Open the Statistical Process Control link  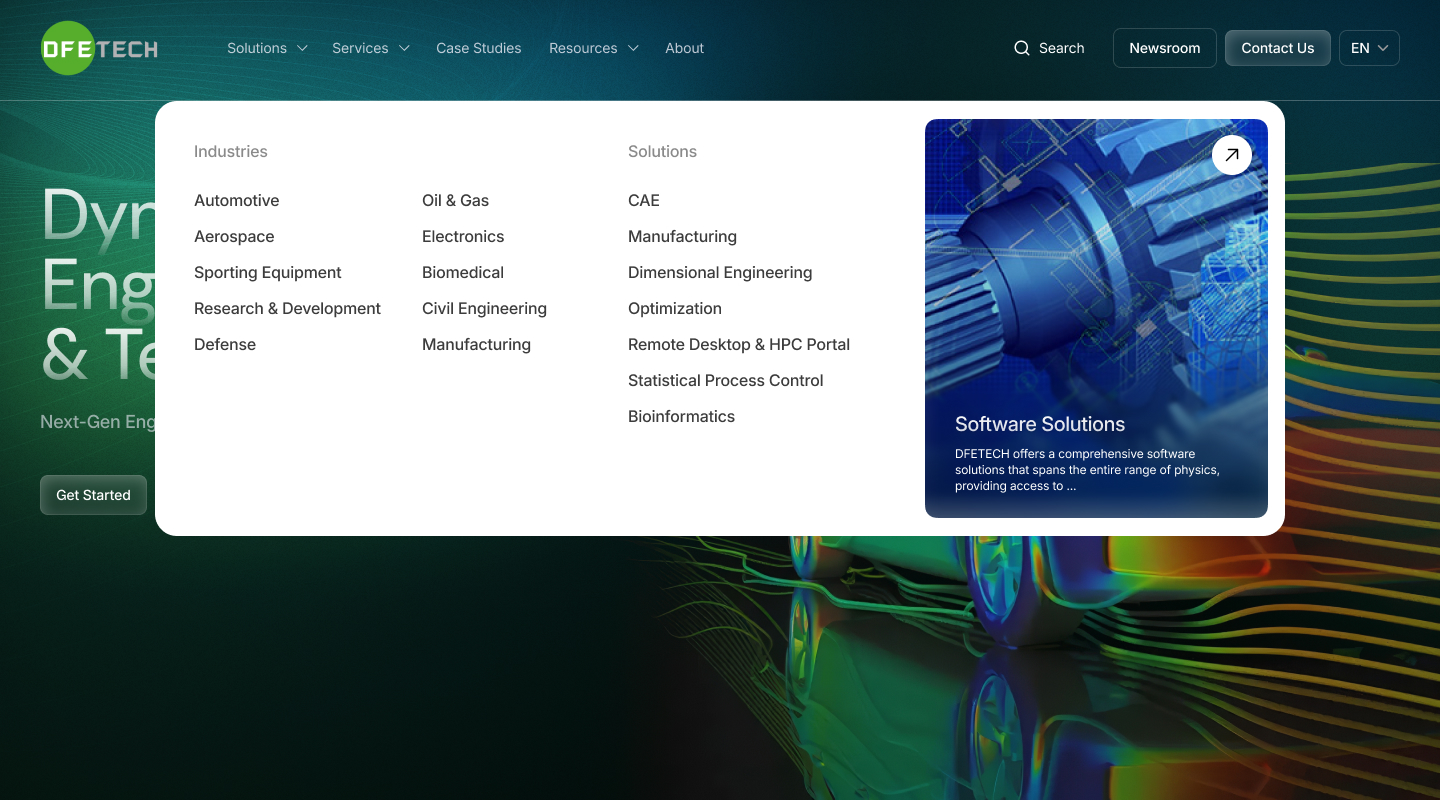[x=726, y=380]
